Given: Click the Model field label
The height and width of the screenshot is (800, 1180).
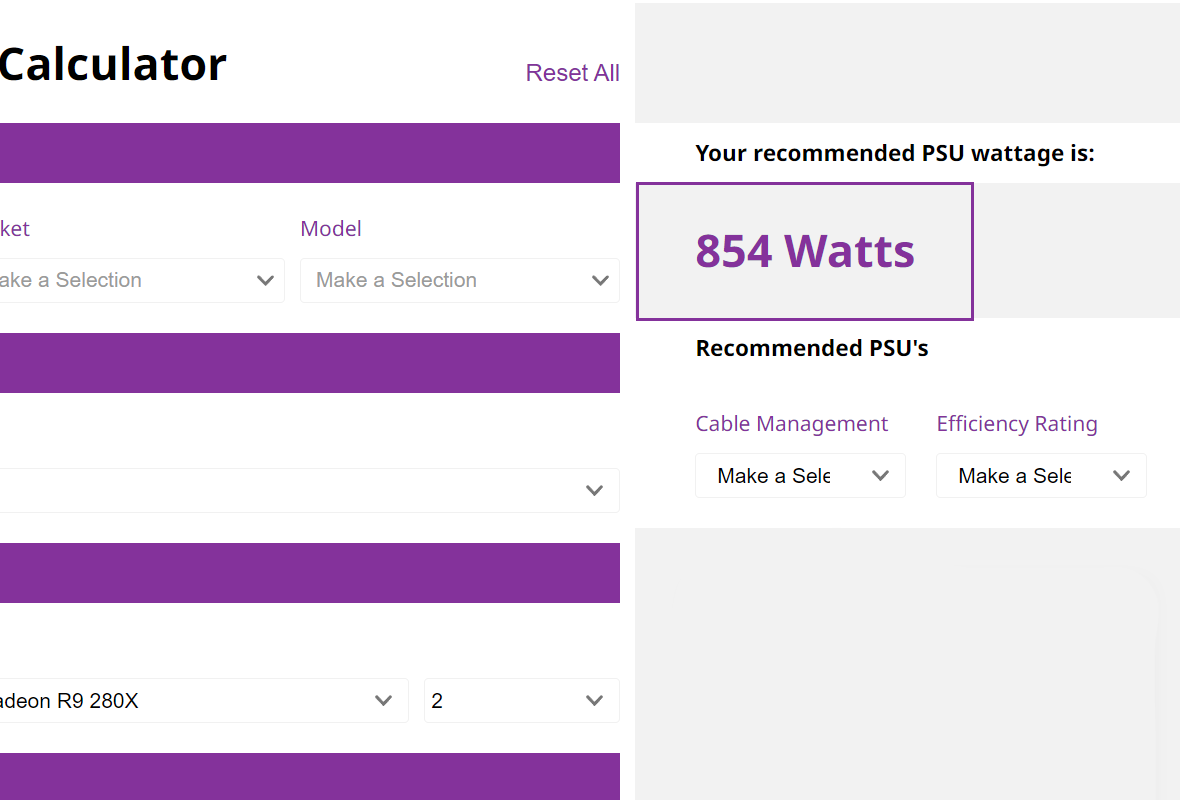Looking at the screenshot, I should pyautogui.click(x=331, y=229).
